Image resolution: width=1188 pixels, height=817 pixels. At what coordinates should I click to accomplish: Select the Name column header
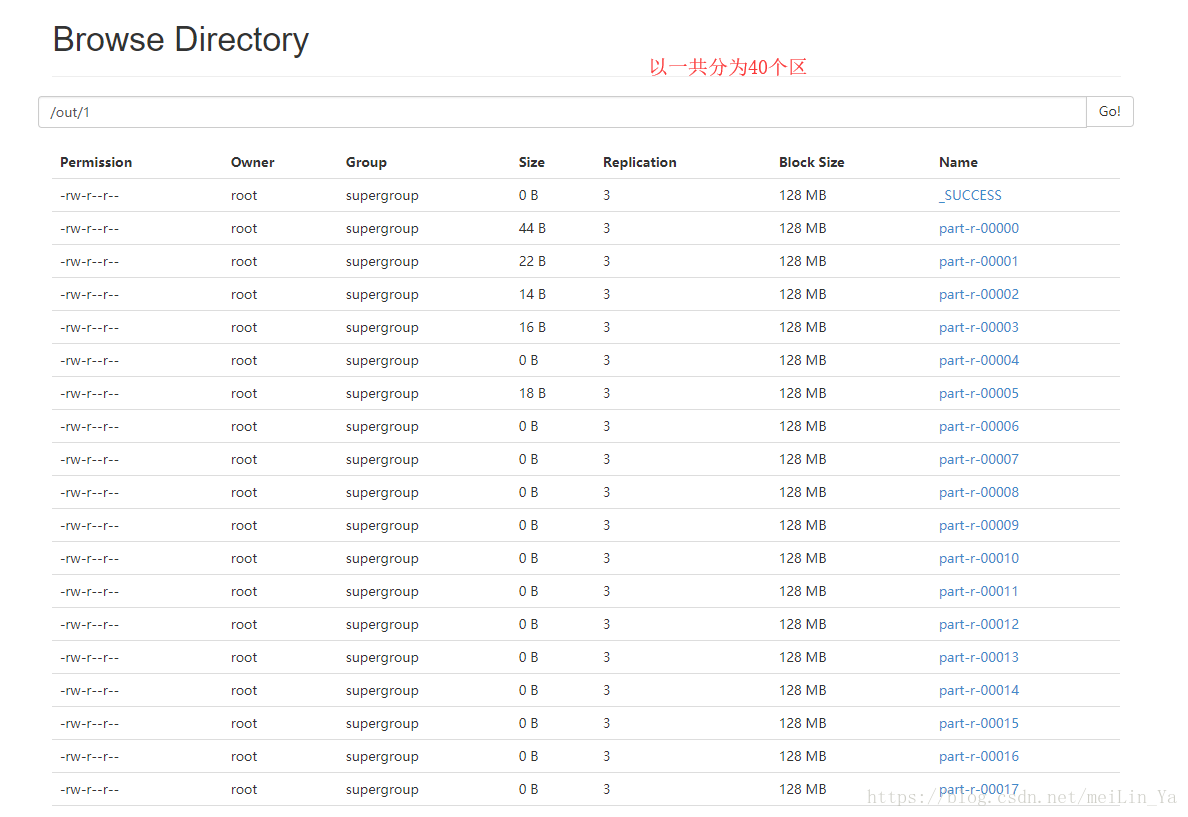pyautogui.click(x=958, y=162)
